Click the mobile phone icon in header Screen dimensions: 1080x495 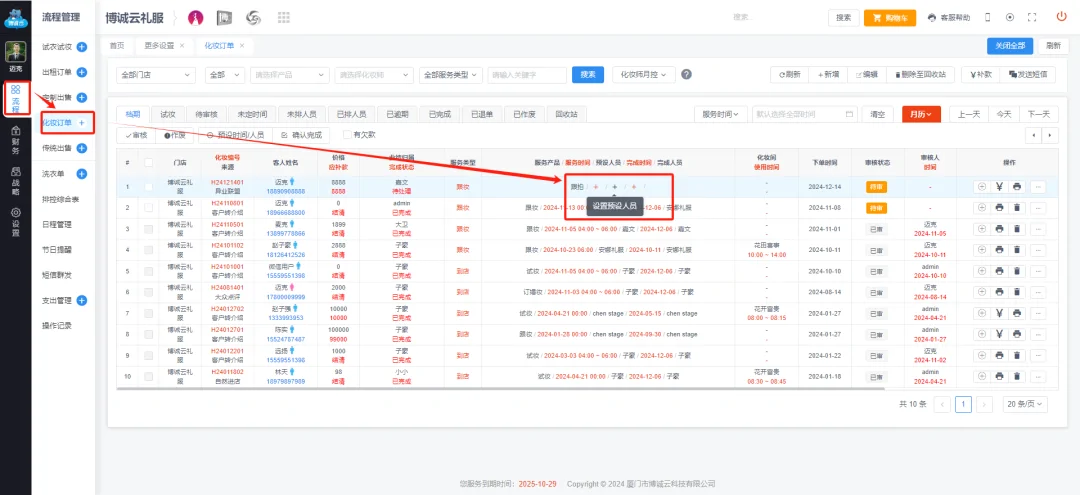click(x=988, y=17)
